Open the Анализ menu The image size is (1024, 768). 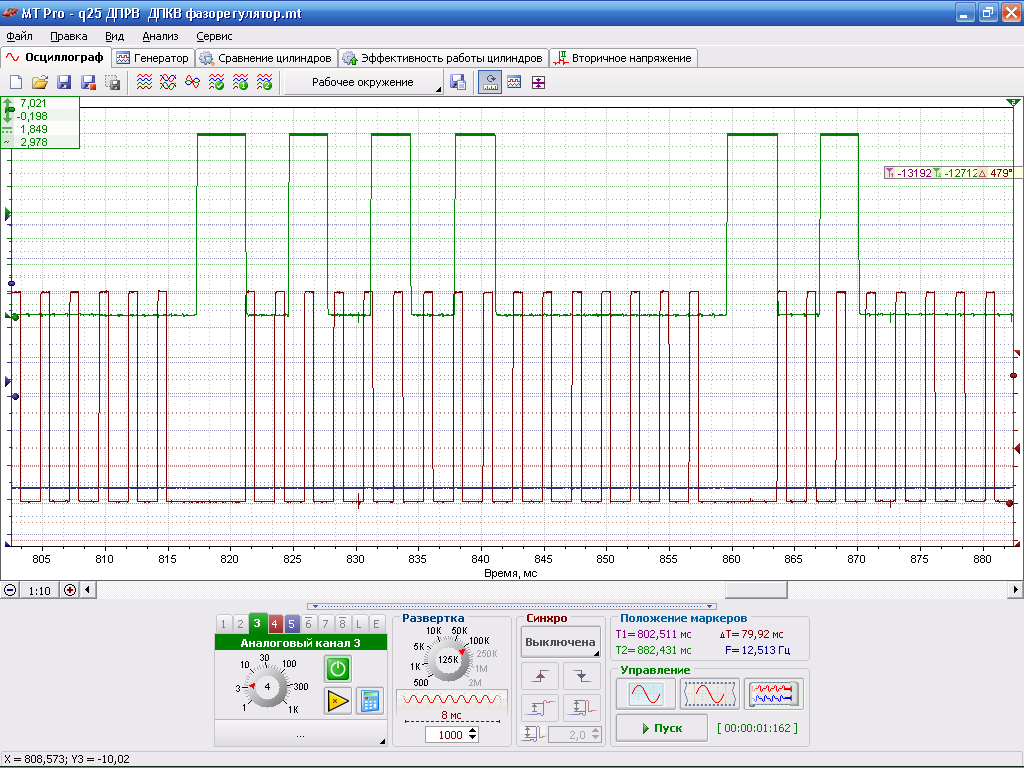[x=161, y=37]
